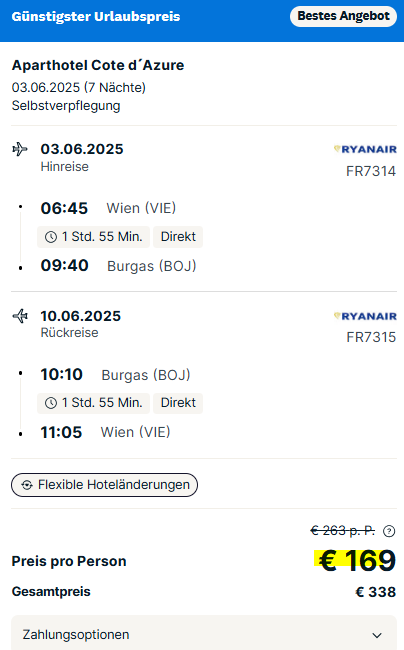Click the highlighted € 169 price
Image resolution: width=404 pixels, height=650 pixels.
(x=355, y=560)
